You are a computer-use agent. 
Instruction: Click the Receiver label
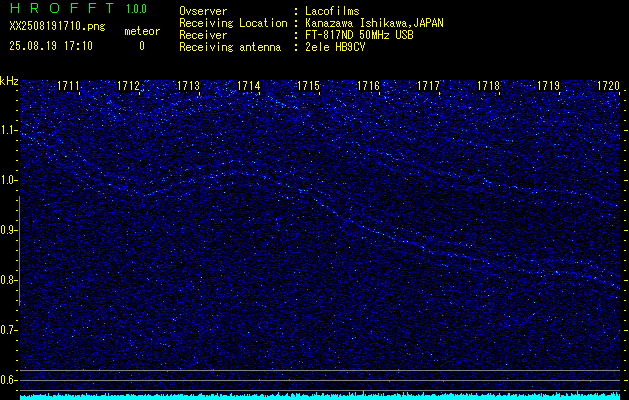tap(203, 35)
